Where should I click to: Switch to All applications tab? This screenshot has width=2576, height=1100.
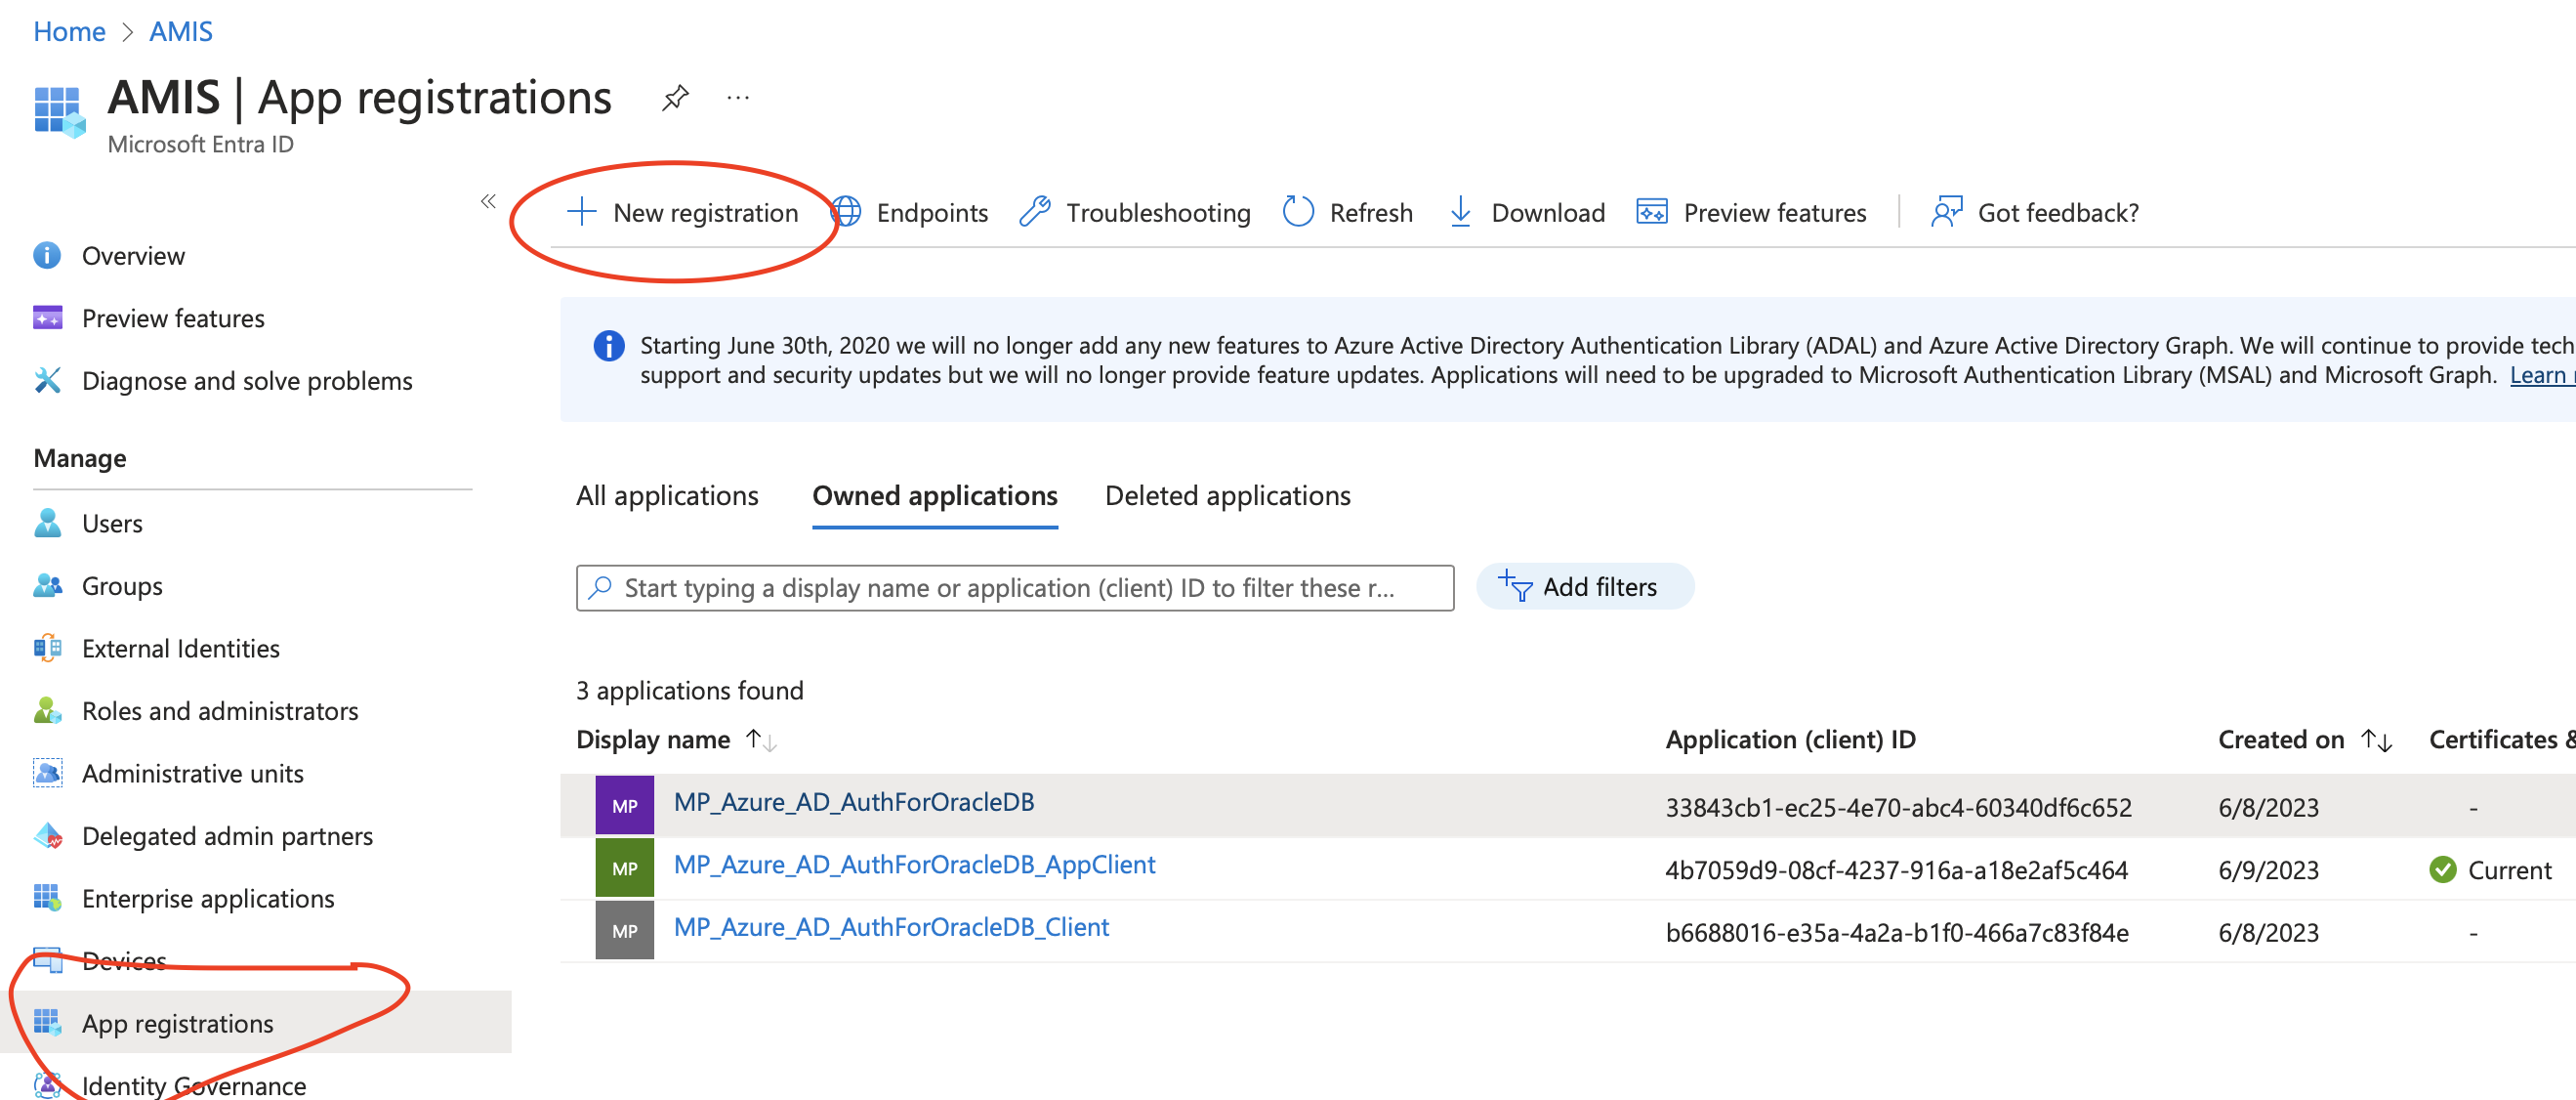pos(667,496)
